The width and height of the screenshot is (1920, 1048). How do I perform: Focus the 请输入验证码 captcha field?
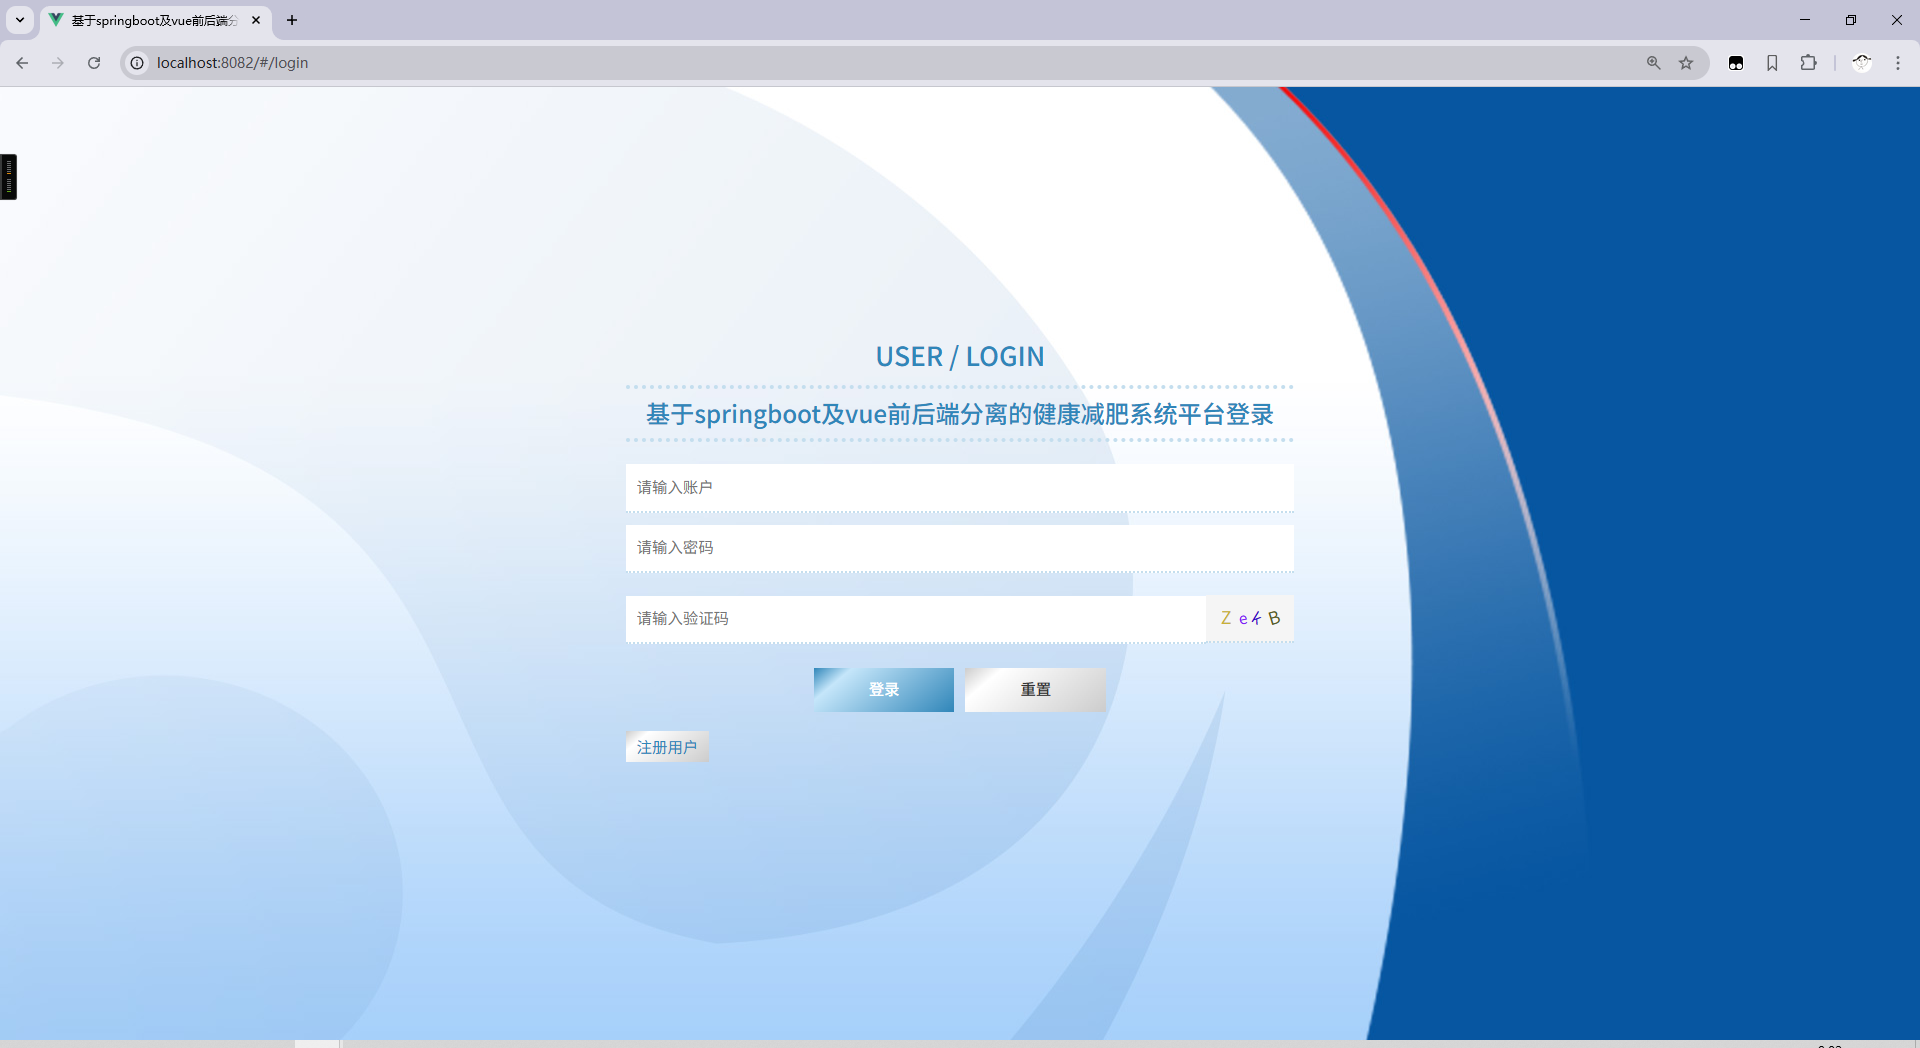tap(916, 619)
